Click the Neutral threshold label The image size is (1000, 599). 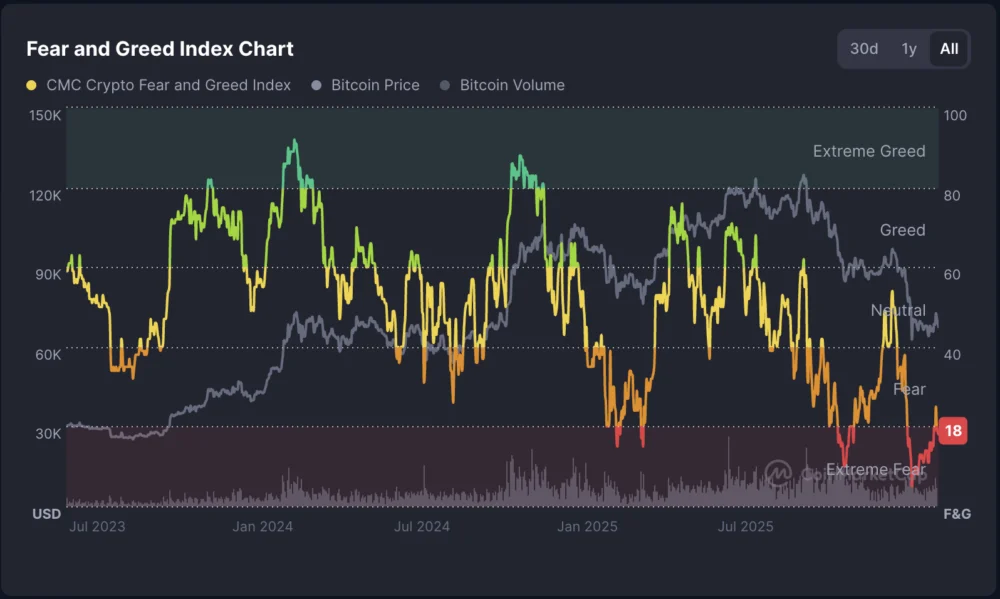898,311
